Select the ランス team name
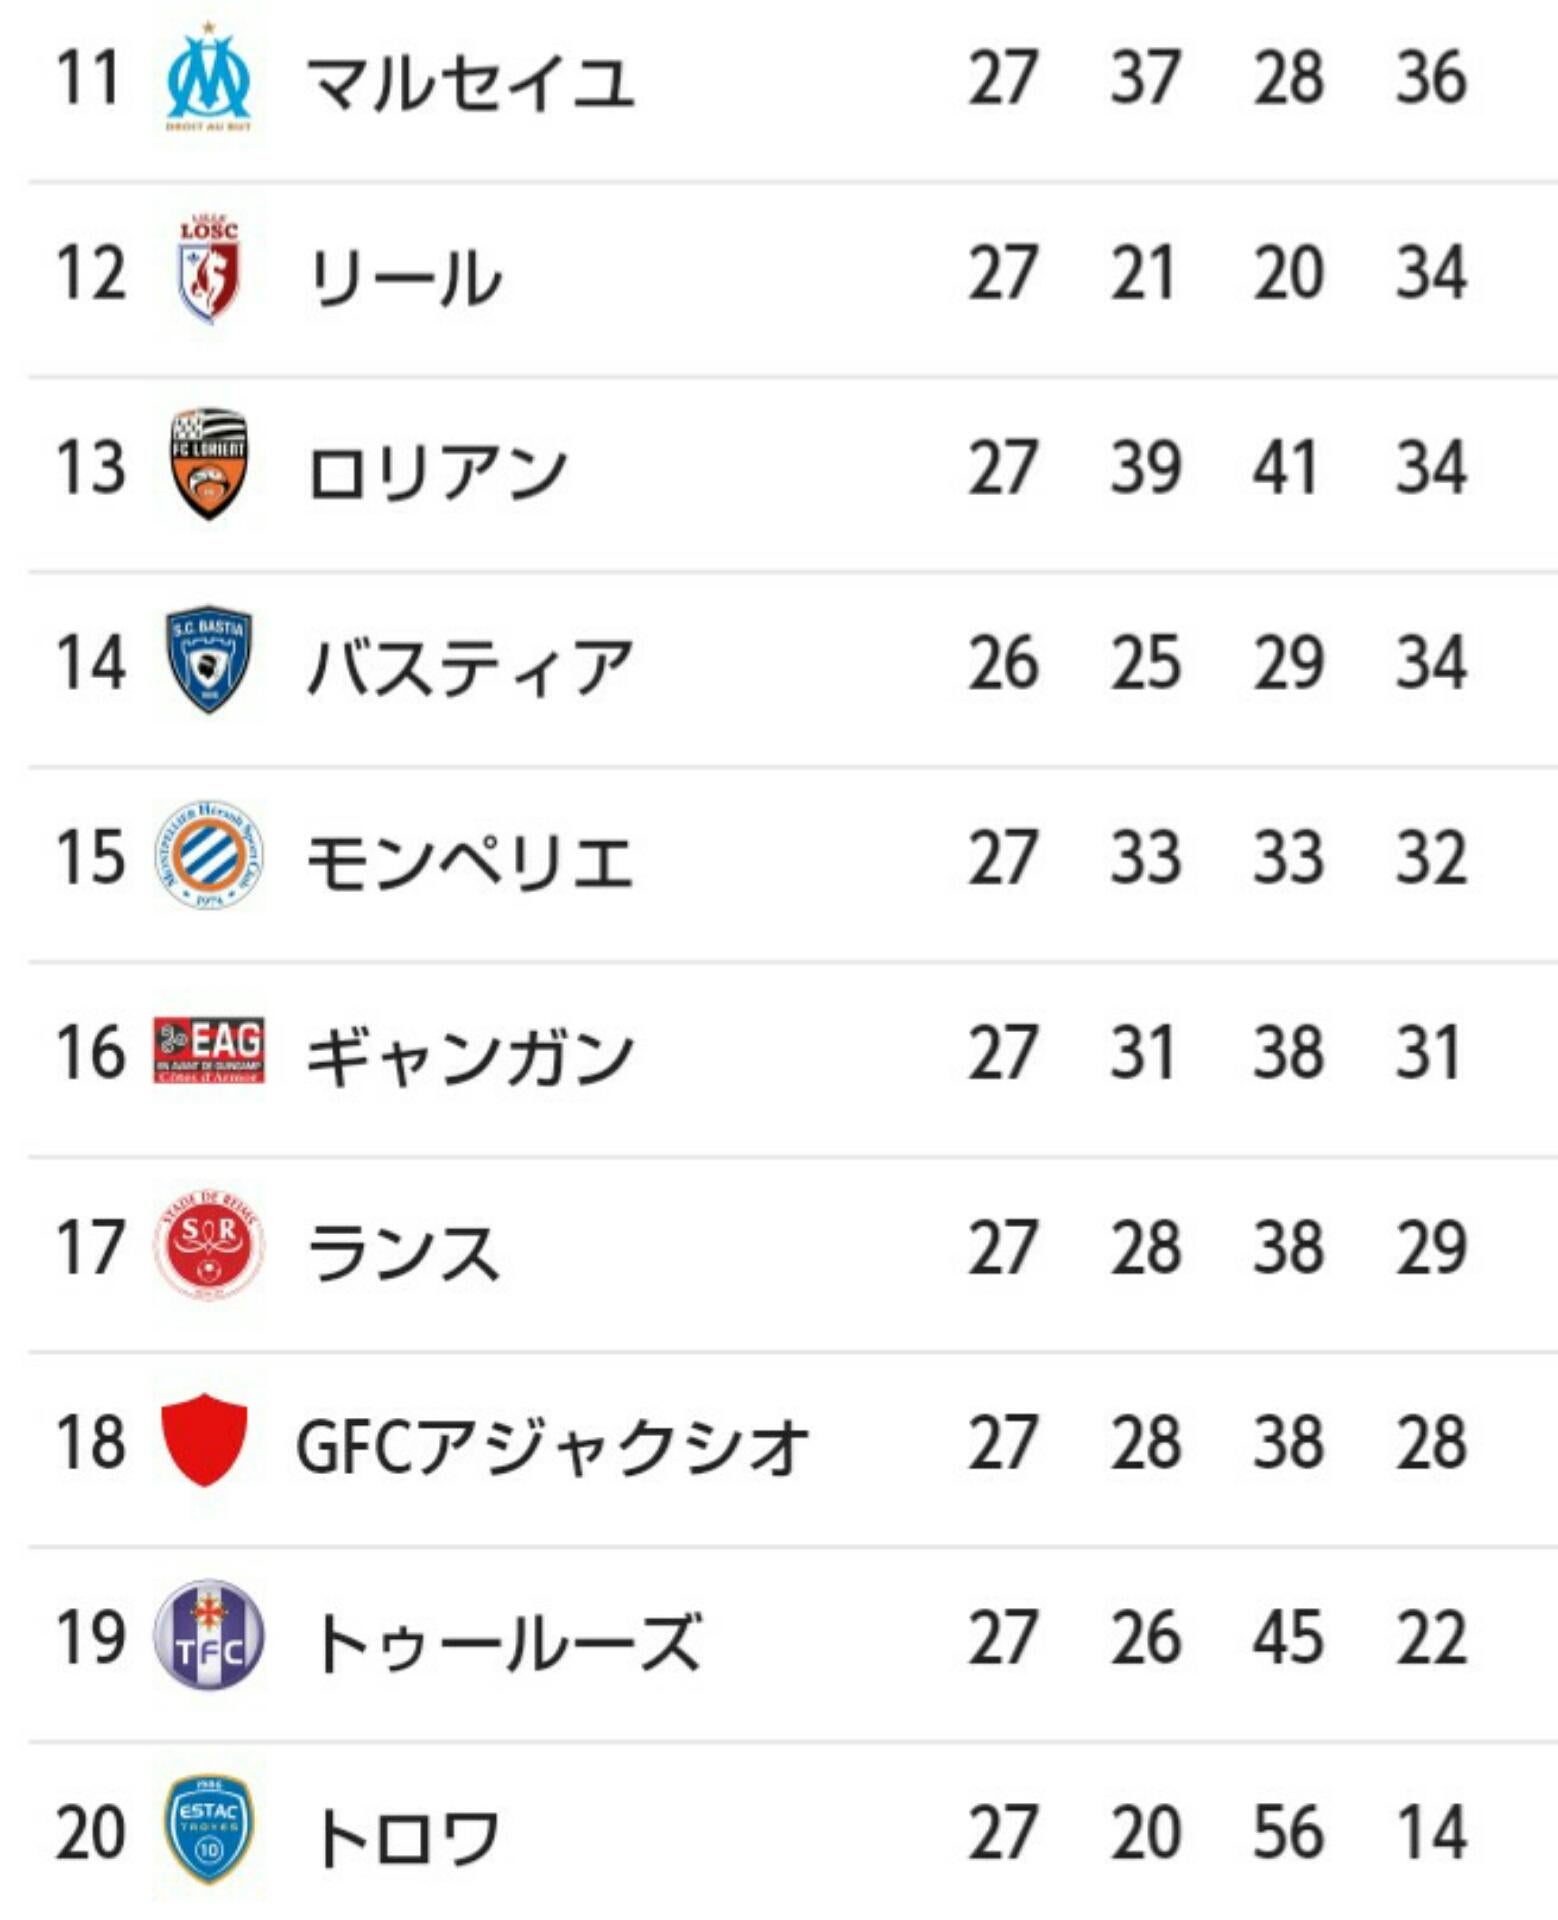1558x1920 pixels. coord(403,1251)
